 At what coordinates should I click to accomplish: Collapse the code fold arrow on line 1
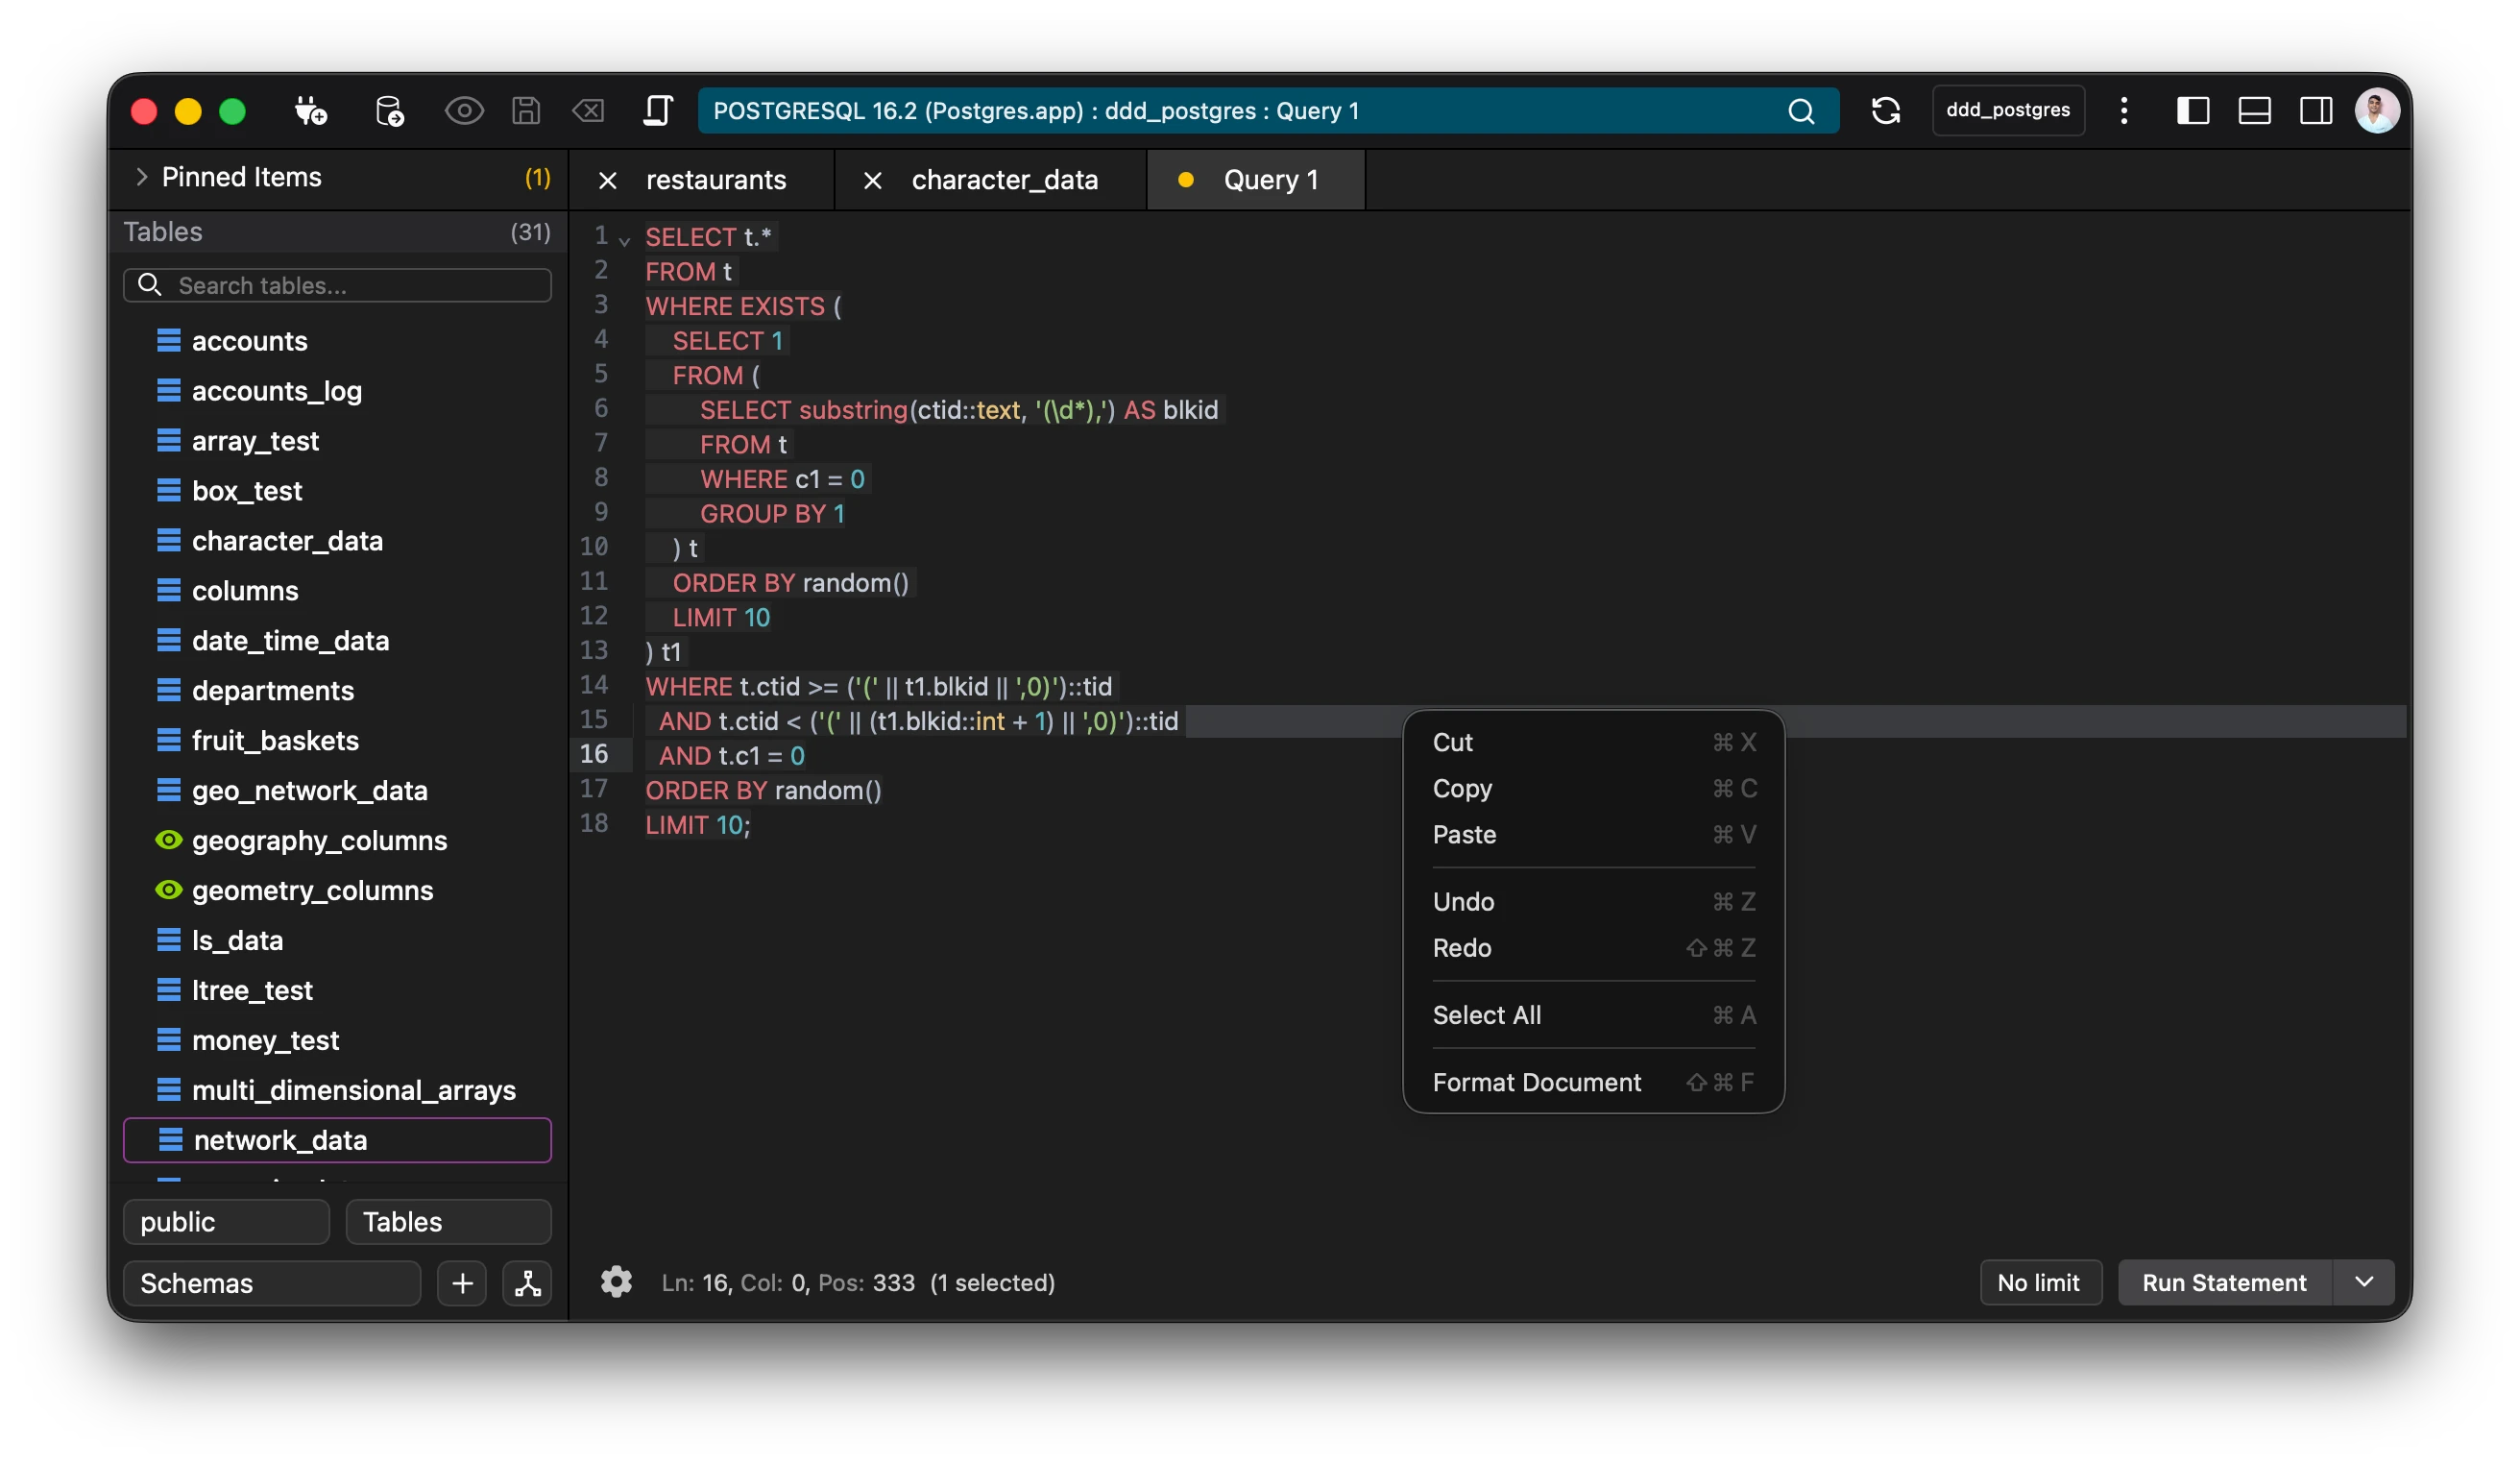pyautogui.click(x=624, y=240)
